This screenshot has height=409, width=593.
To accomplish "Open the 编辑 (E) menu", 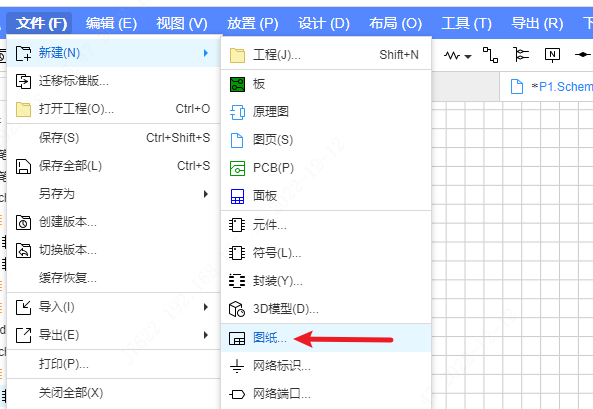I will pyautogui.click(x=111, y=23).
